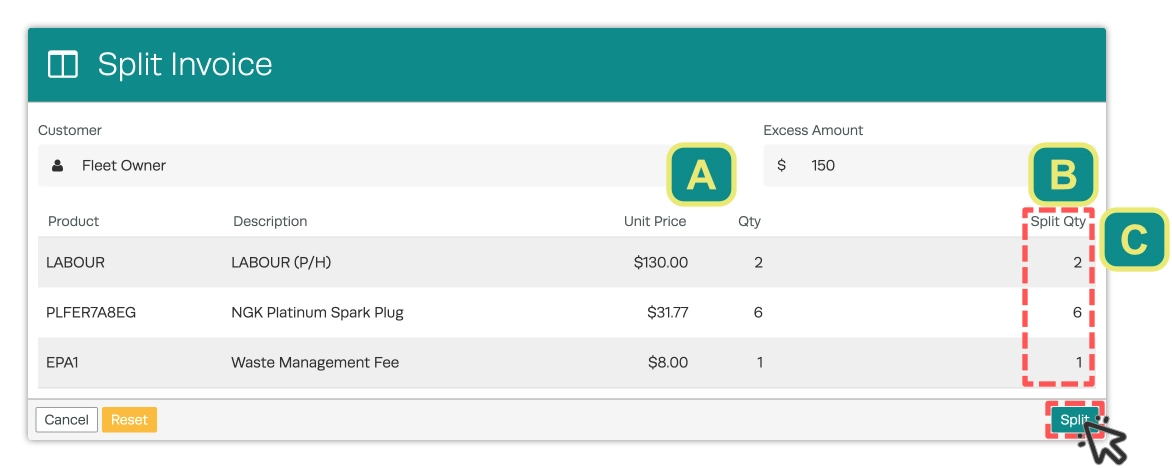
Task: Click the Excess Amount label
Action: 813,130
